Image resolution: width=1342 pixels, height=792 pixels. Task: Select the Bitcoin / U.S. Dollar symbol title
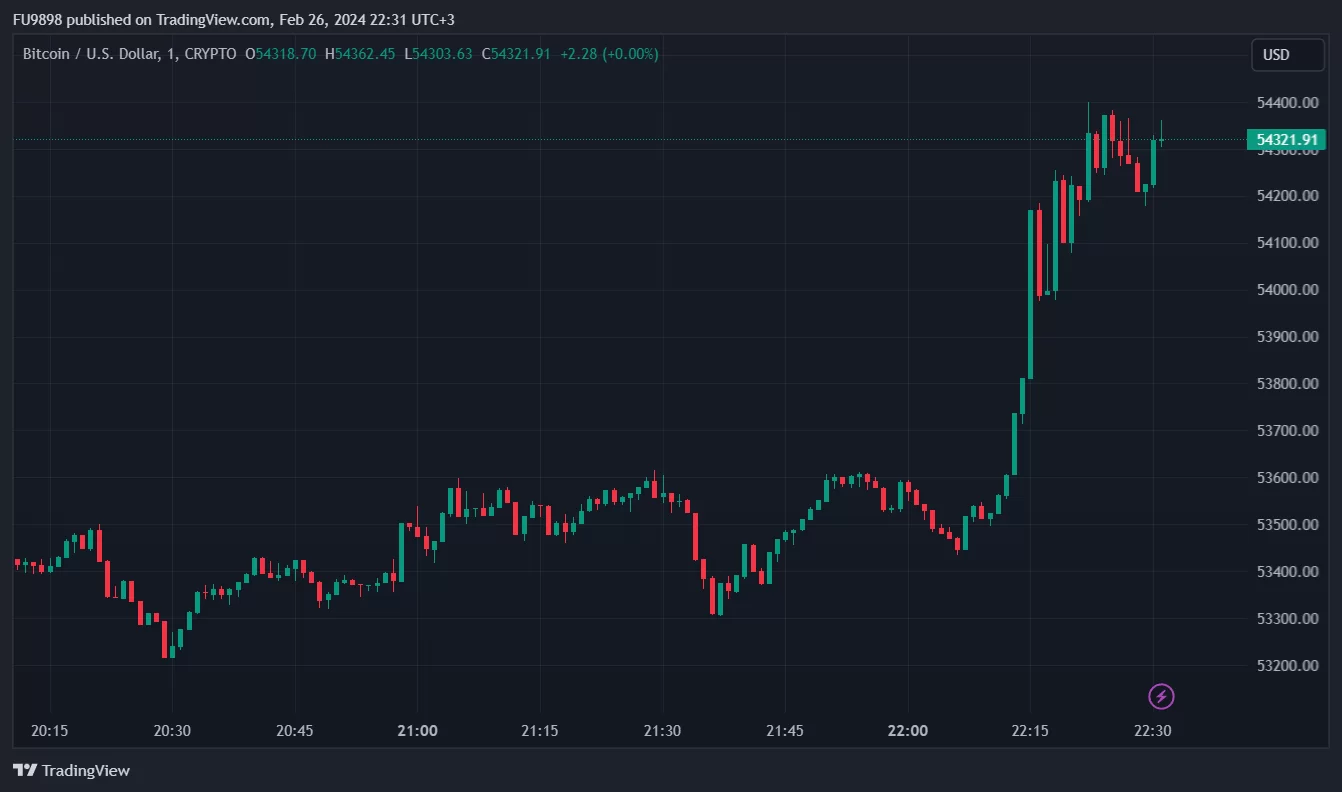point(90,54)
